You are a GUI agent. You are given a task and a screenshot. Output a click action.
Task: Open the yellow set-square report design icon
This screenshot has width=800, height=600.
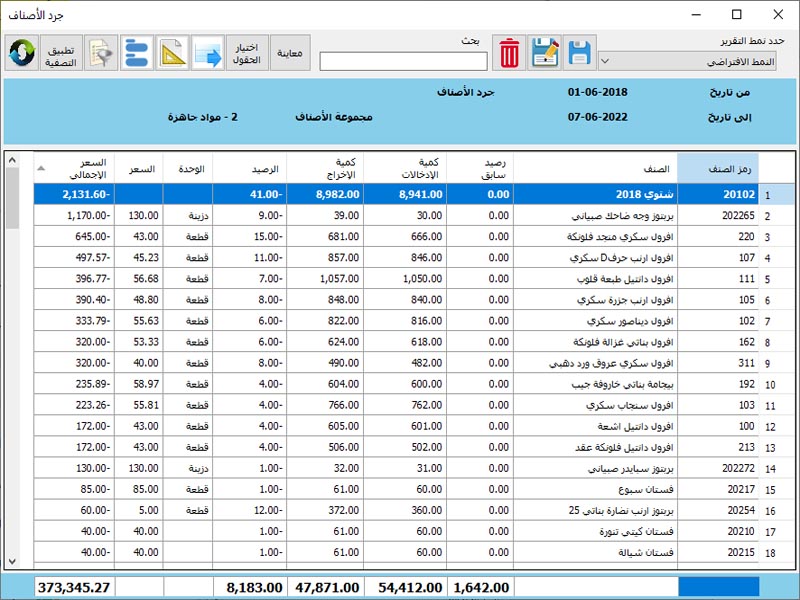172,53
